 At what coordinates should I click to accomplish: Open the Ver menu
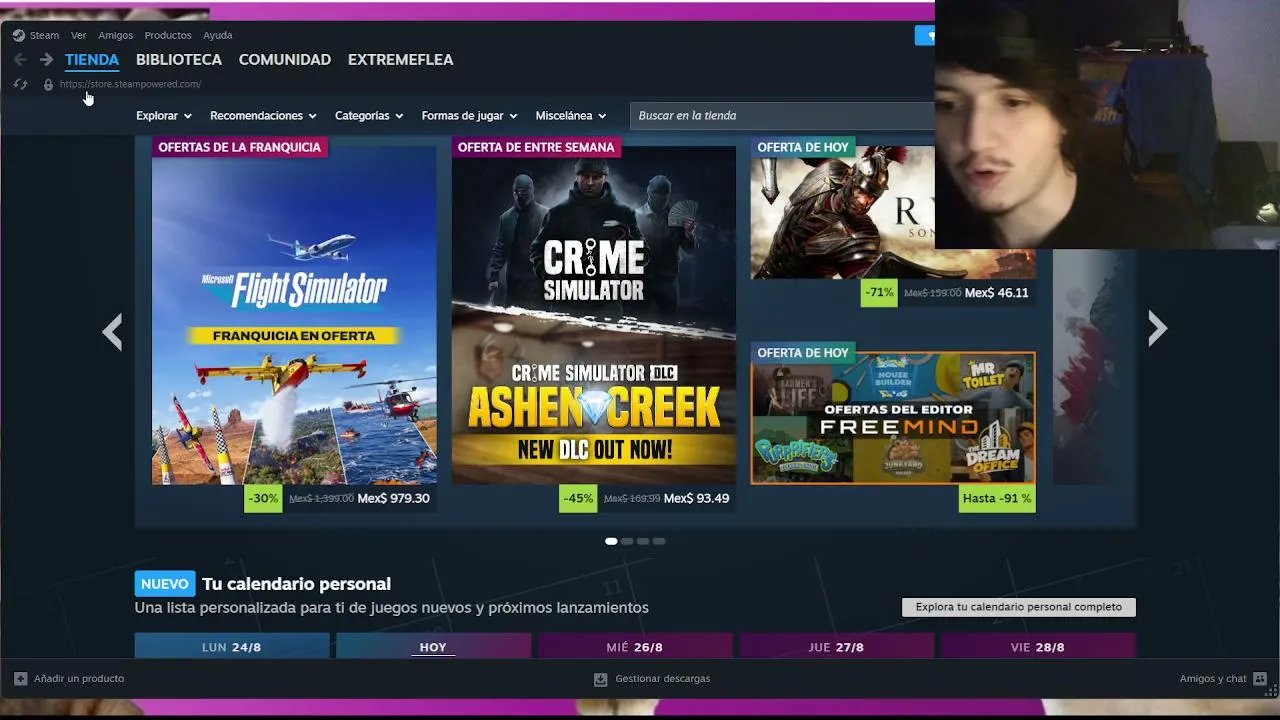pos(78,35)
